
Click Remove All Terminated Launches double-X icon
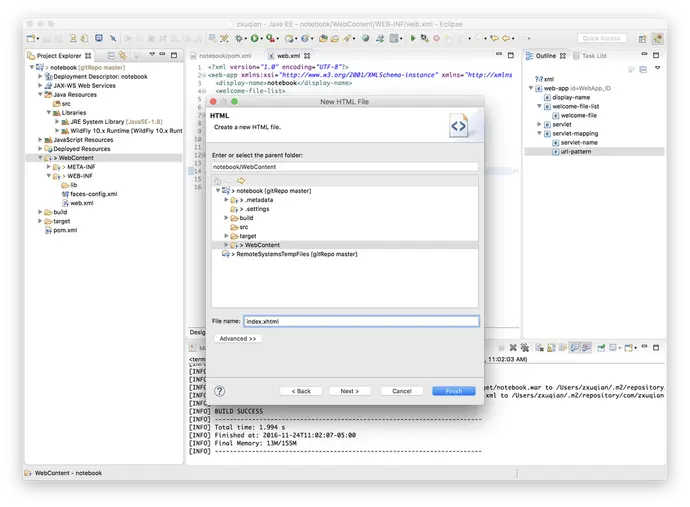click(x=525, y=348)
